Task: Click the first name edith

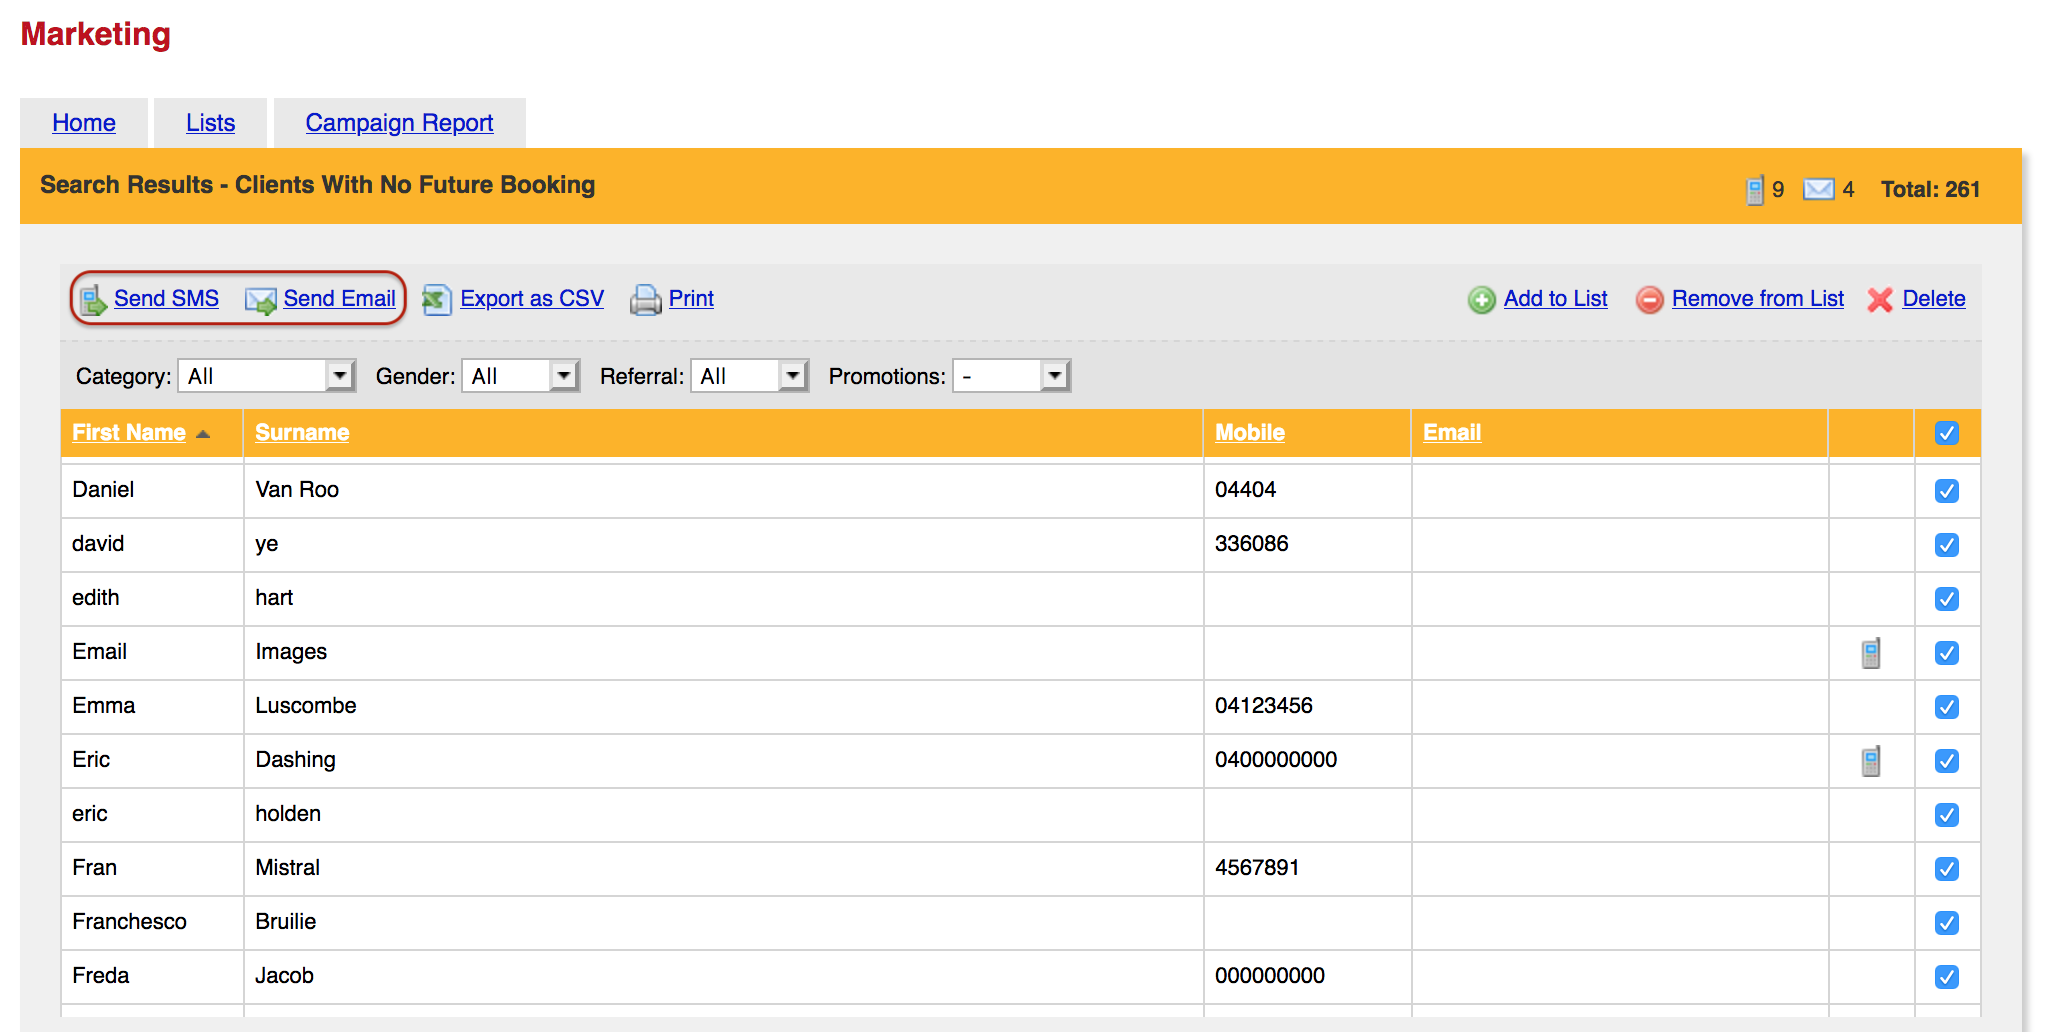Action: pos(96,598)
